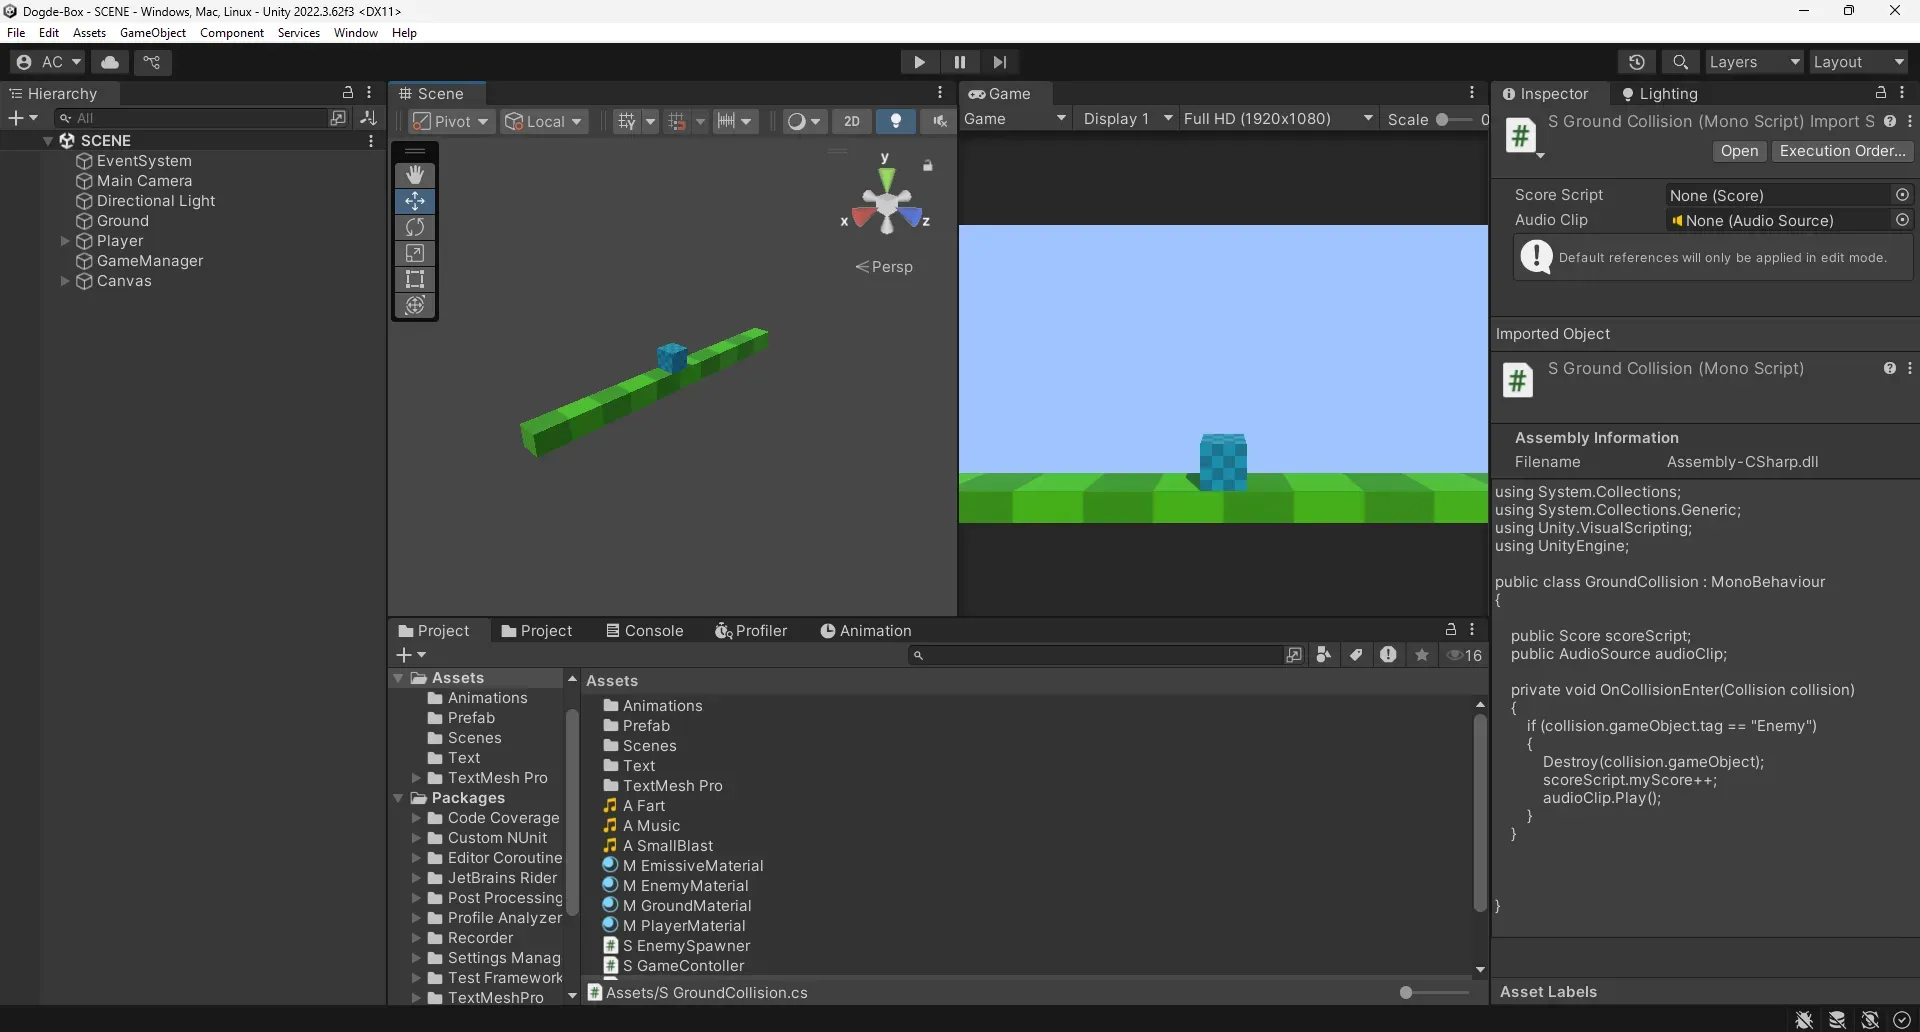This screenshot has height=1032, width=1920.
Task: Pick object for Score Script field
Action: (x=1902, y=195)
